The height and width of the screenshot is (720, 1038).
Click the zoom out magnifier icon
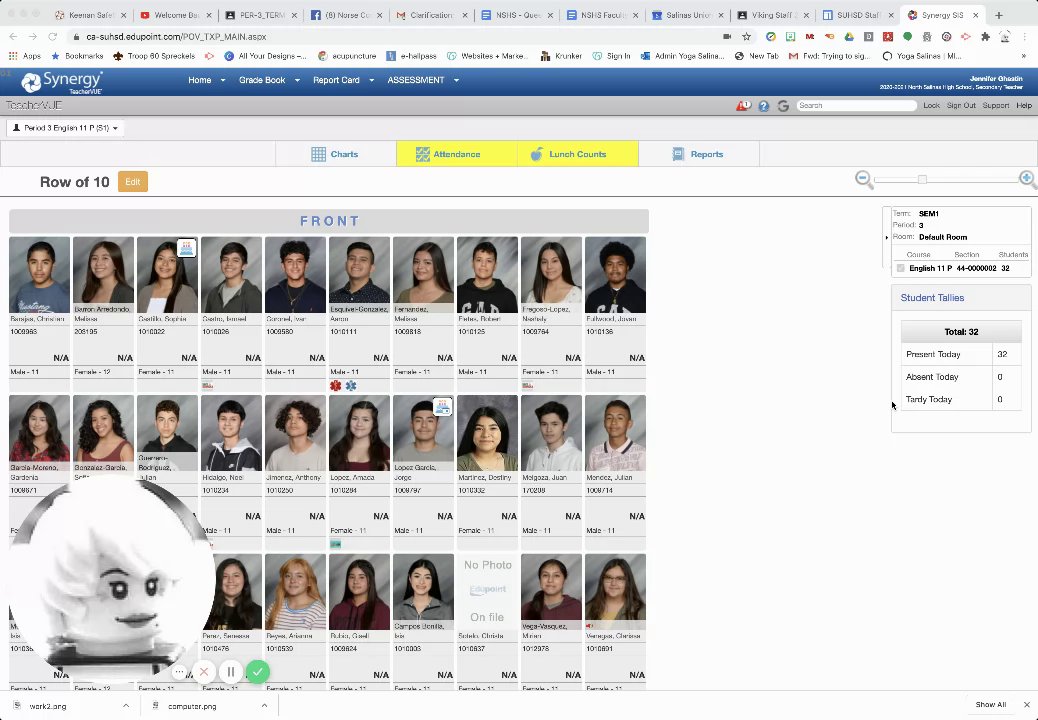coord(863,179)
